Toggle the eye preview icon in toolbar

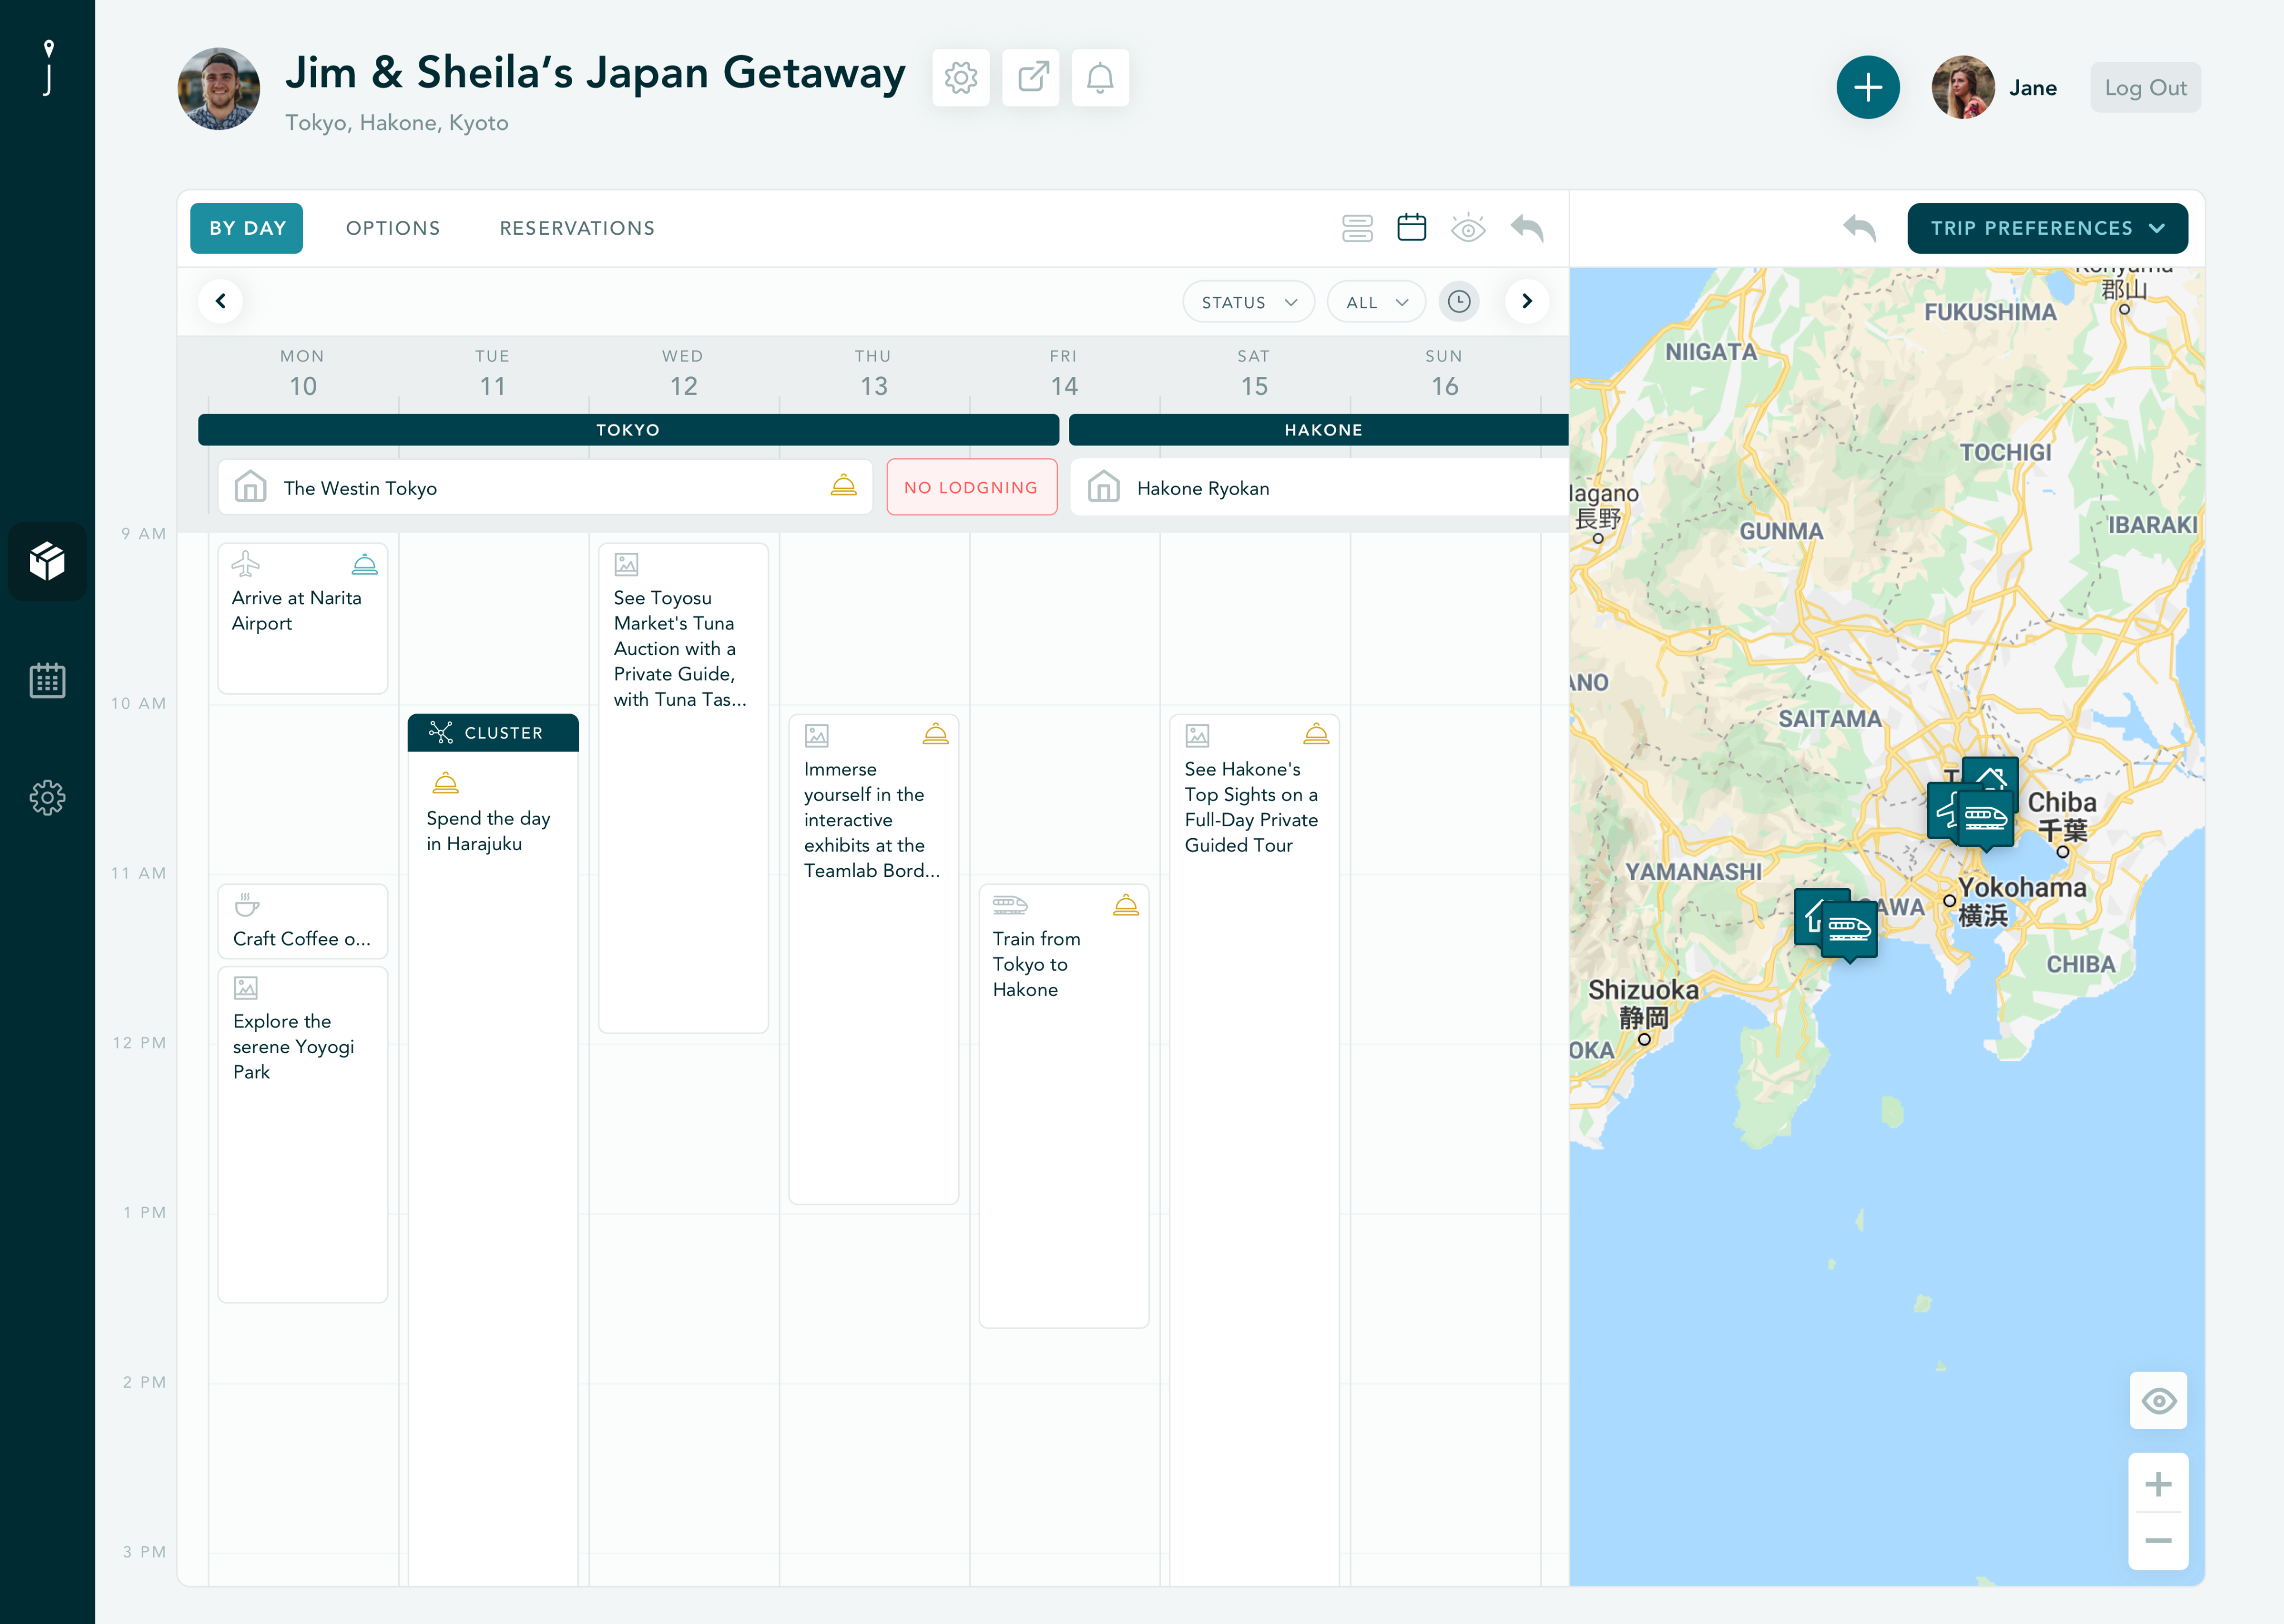pos(1468,228)
